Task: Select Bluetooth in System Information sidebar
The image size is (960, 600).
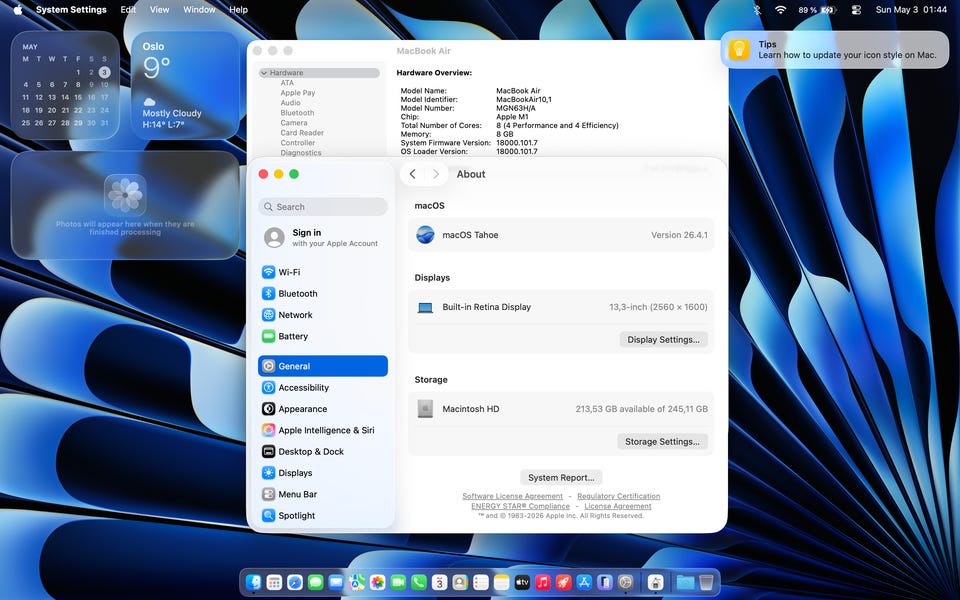Action: 297,113
